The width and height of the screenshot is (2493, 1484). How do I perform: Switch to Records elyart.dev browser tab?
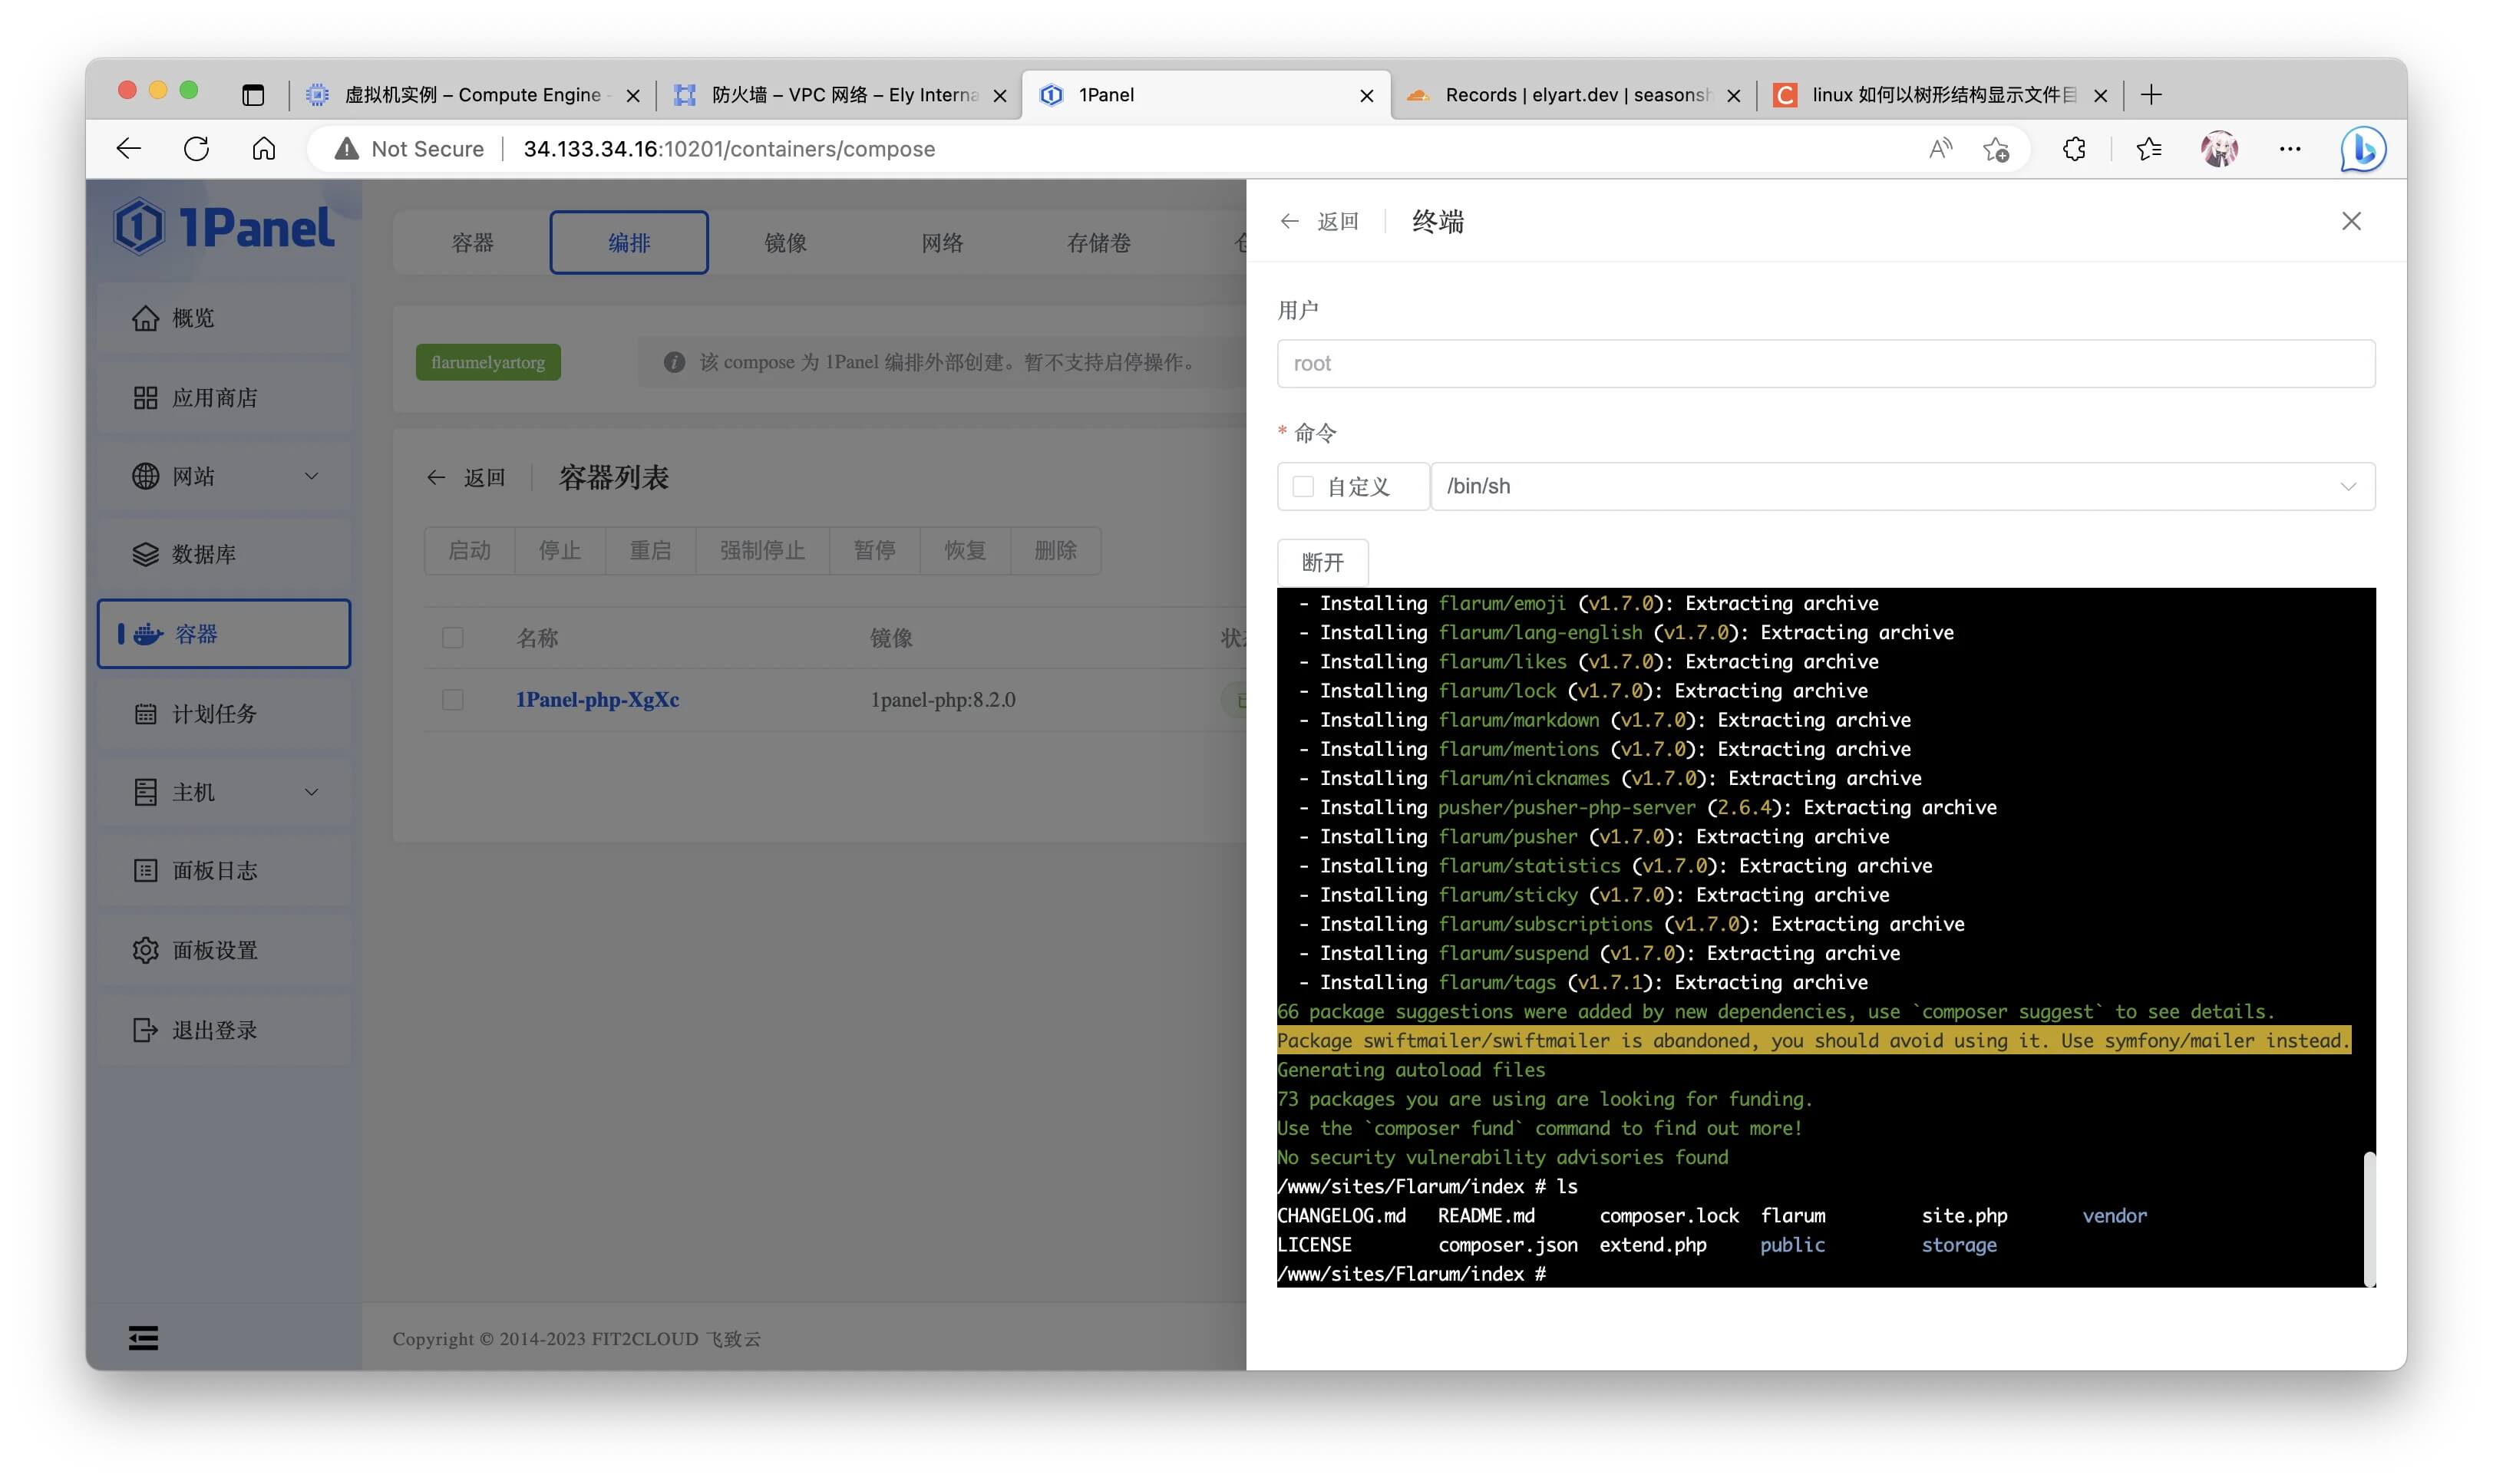click(1573, 95)
